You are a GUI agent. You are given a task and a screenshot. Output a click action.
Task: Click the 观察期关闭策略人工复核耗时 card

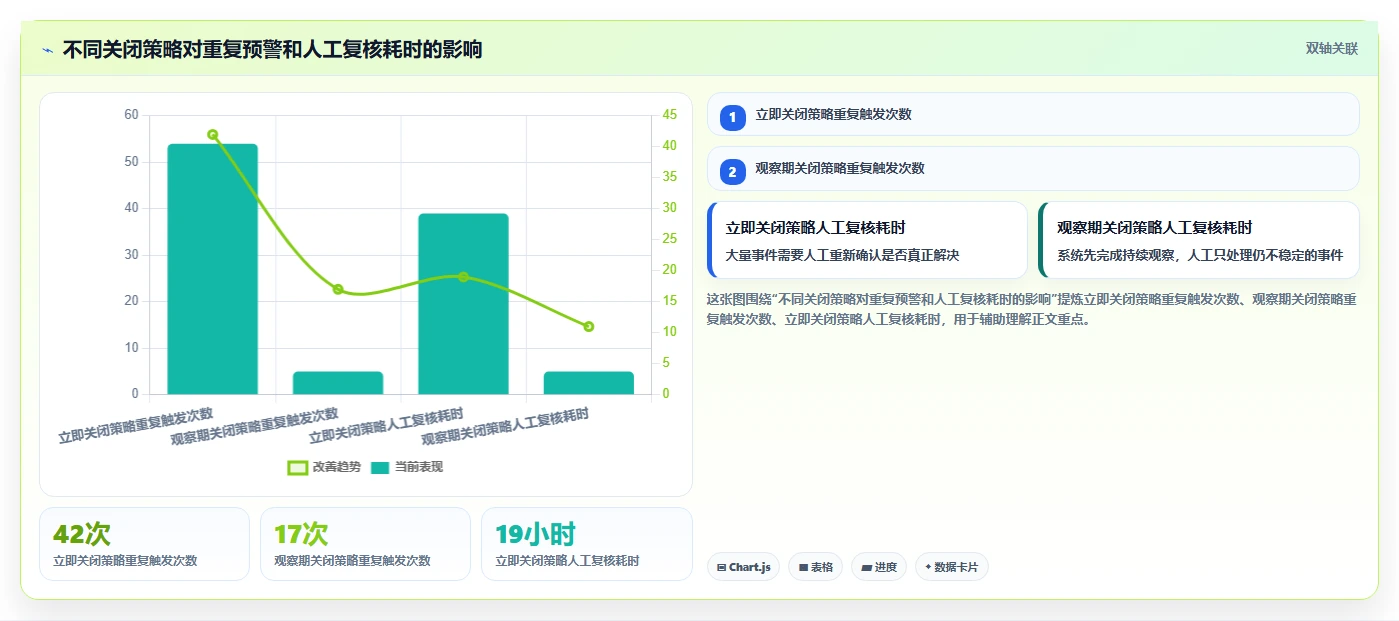pyautogui.click(x=1199, y=240)
